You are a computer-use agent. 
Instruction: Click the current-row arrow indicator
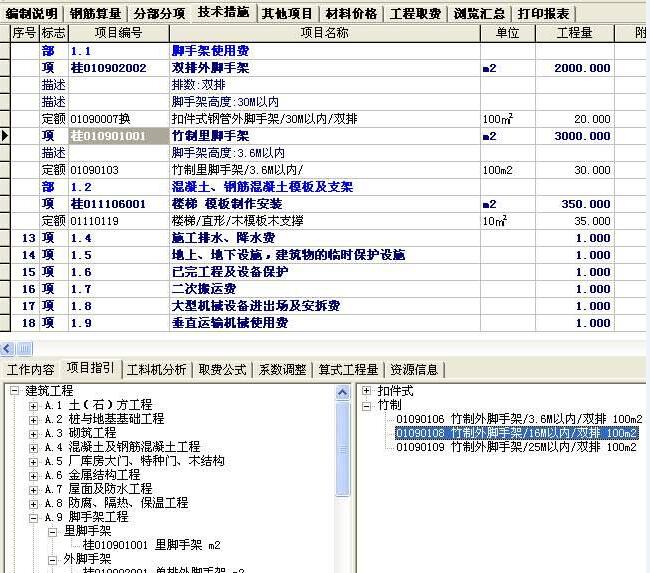pos(5,136)
